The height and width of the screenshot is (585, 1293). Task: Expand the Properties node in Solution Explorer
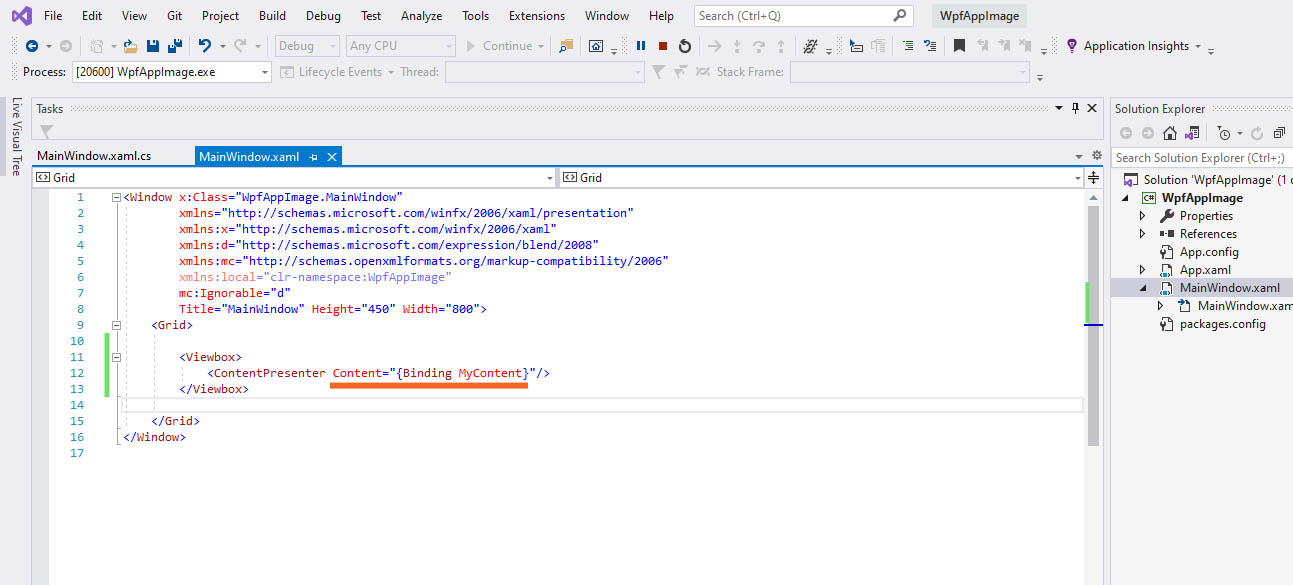tap(1143, 216)
